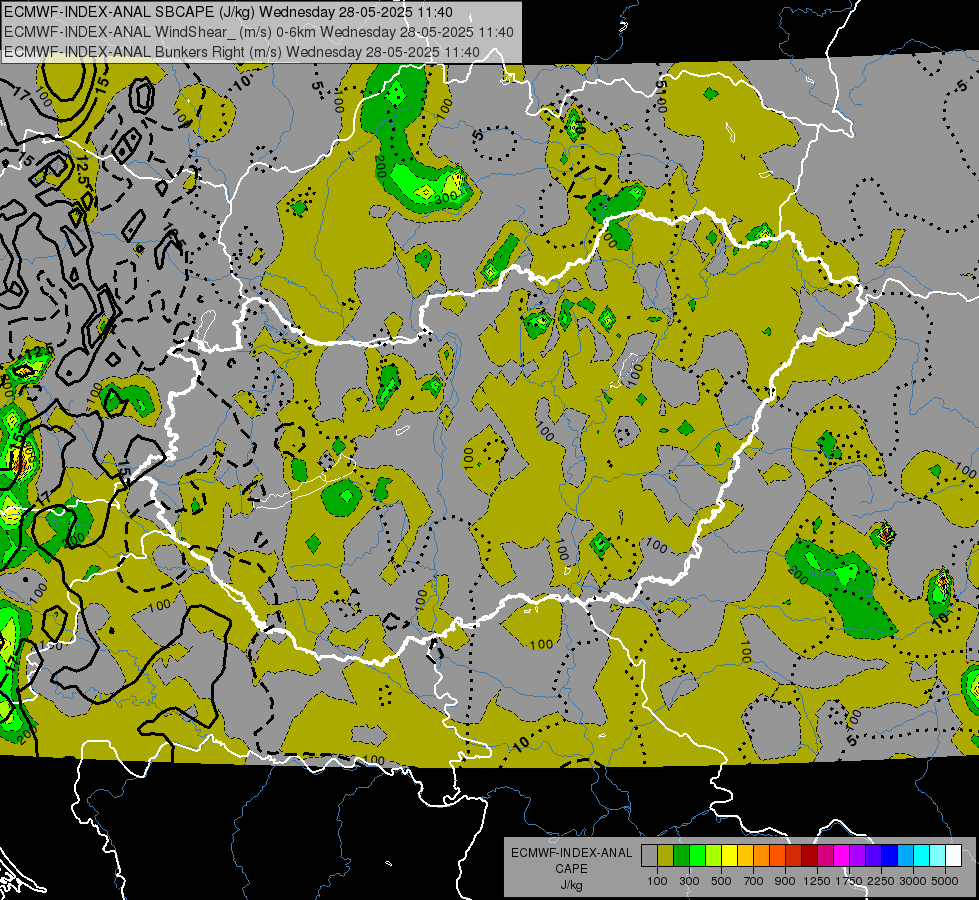Select the pale cyan legend swatch
This screenshot has height=900, width=979.
(938, 855)
